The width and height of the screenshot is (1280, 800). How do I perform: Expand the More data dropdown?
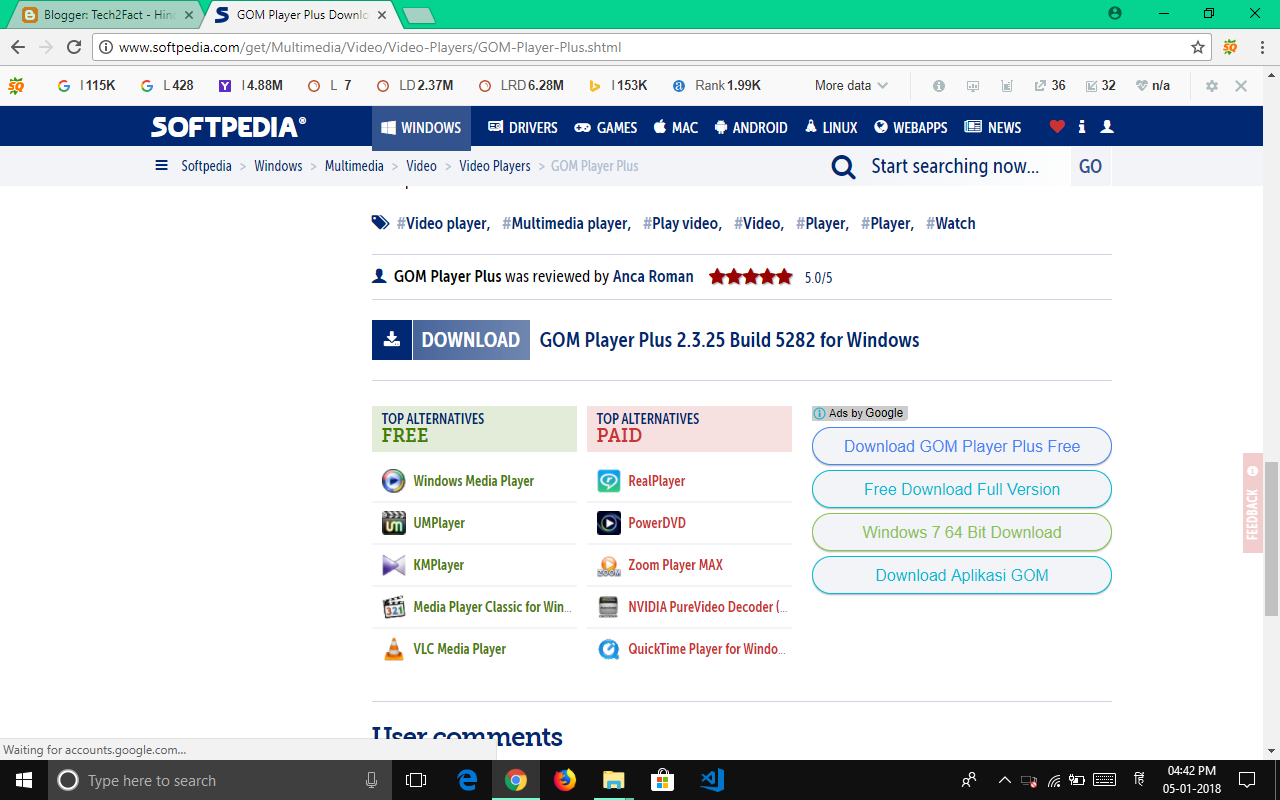click(x=851, y=86)
